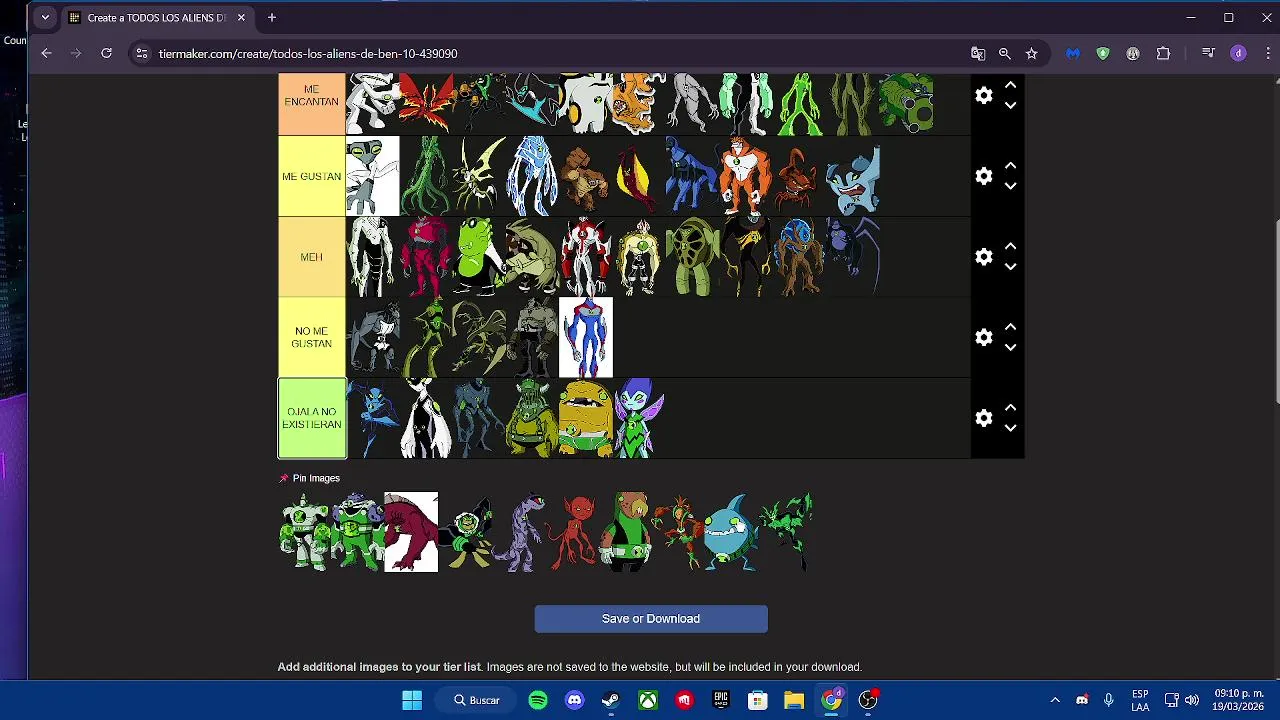Viewport: 1280px width, 720px height.
Task: Click the ME GUSTAN yellow tier label
Action: [x=312, y=176]
